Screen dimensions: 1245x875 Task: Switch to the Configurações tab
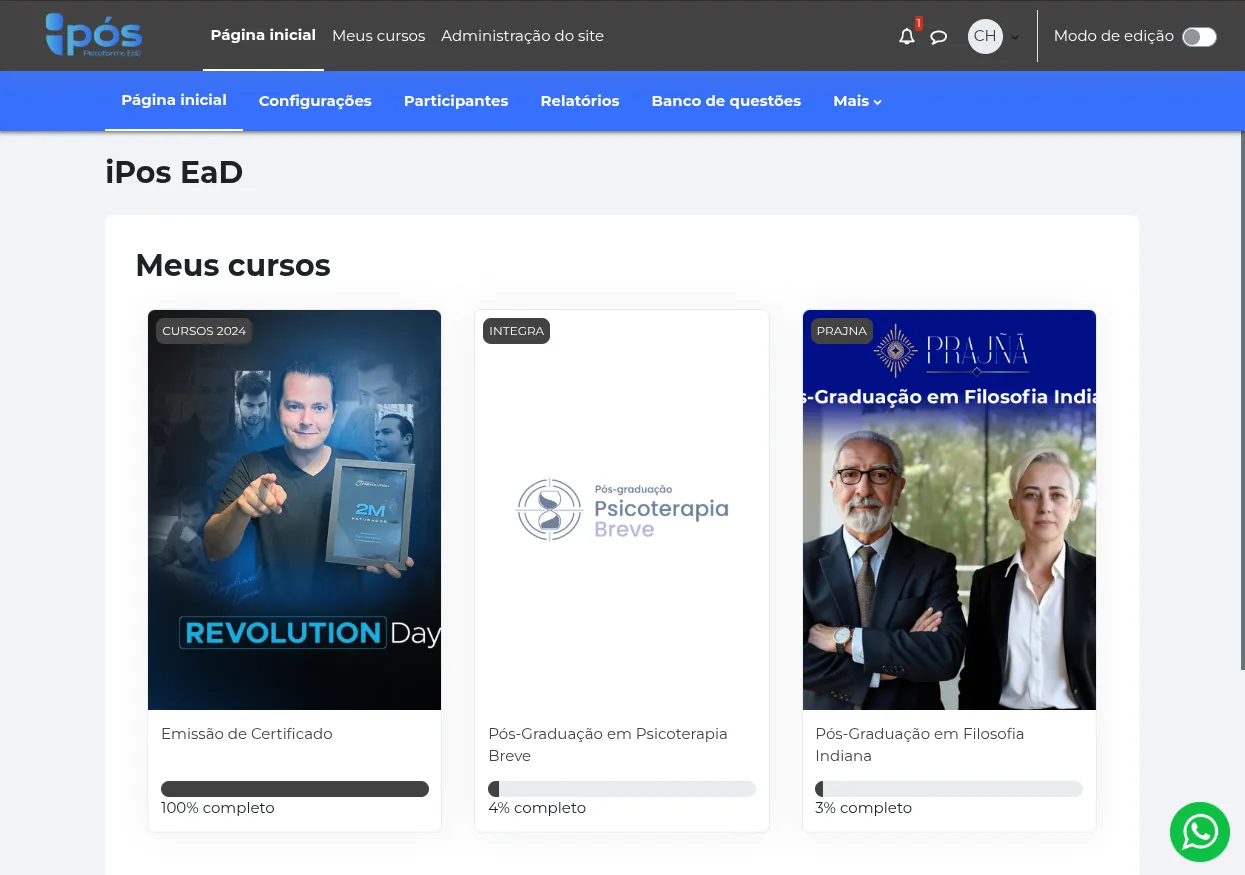coord(315,101)
